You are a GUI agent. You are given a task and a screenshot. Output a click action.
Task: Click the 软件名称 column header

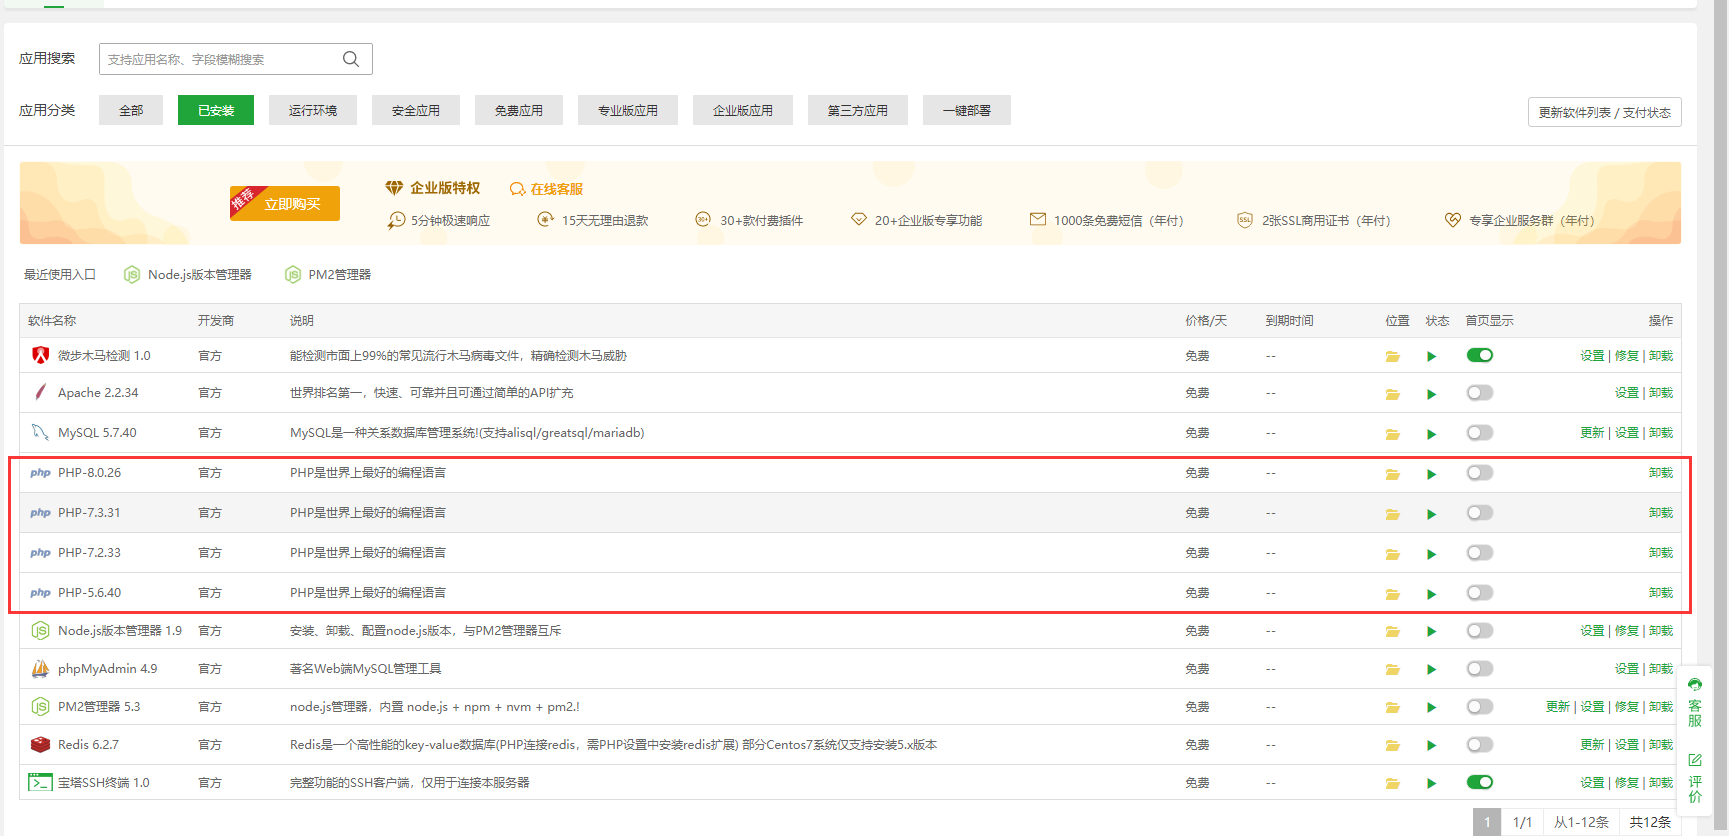pos(52,321)
